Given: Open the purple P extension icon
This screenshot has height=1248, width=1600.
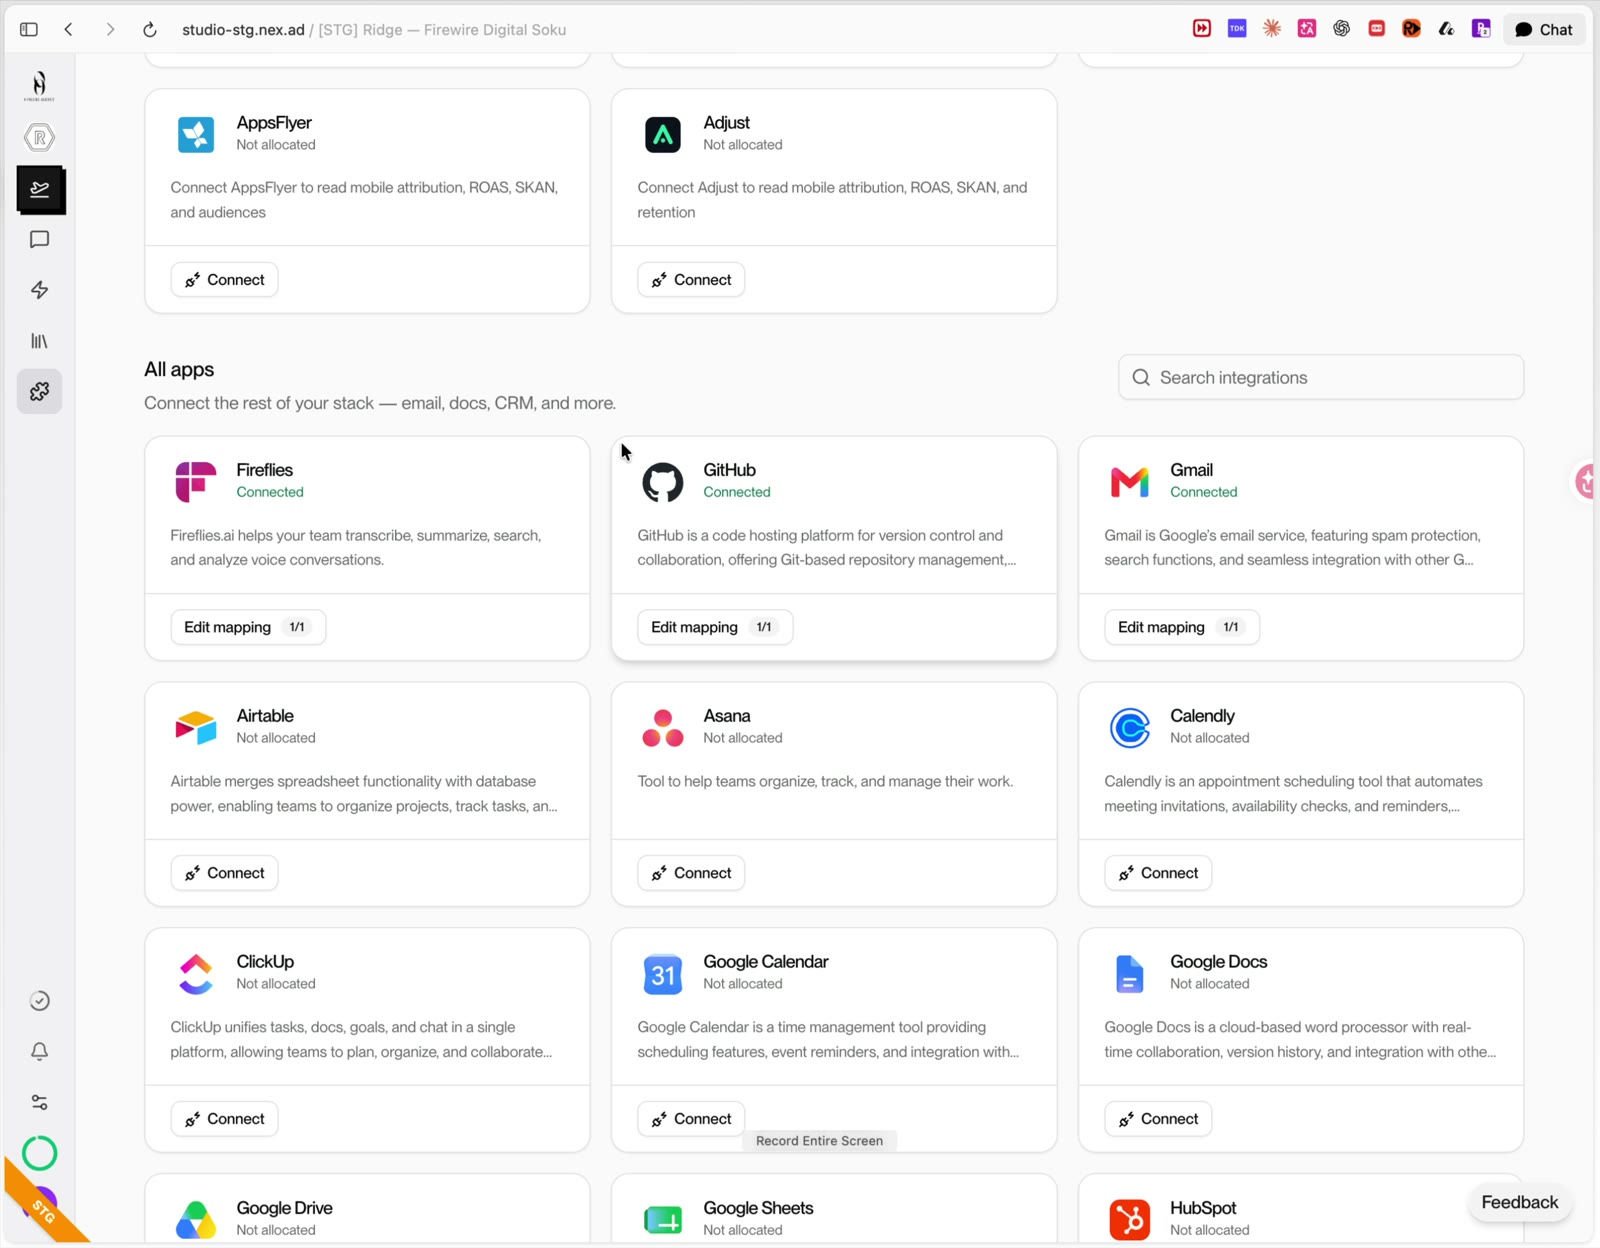Looking at the screenshot, I should [1481, 29].
